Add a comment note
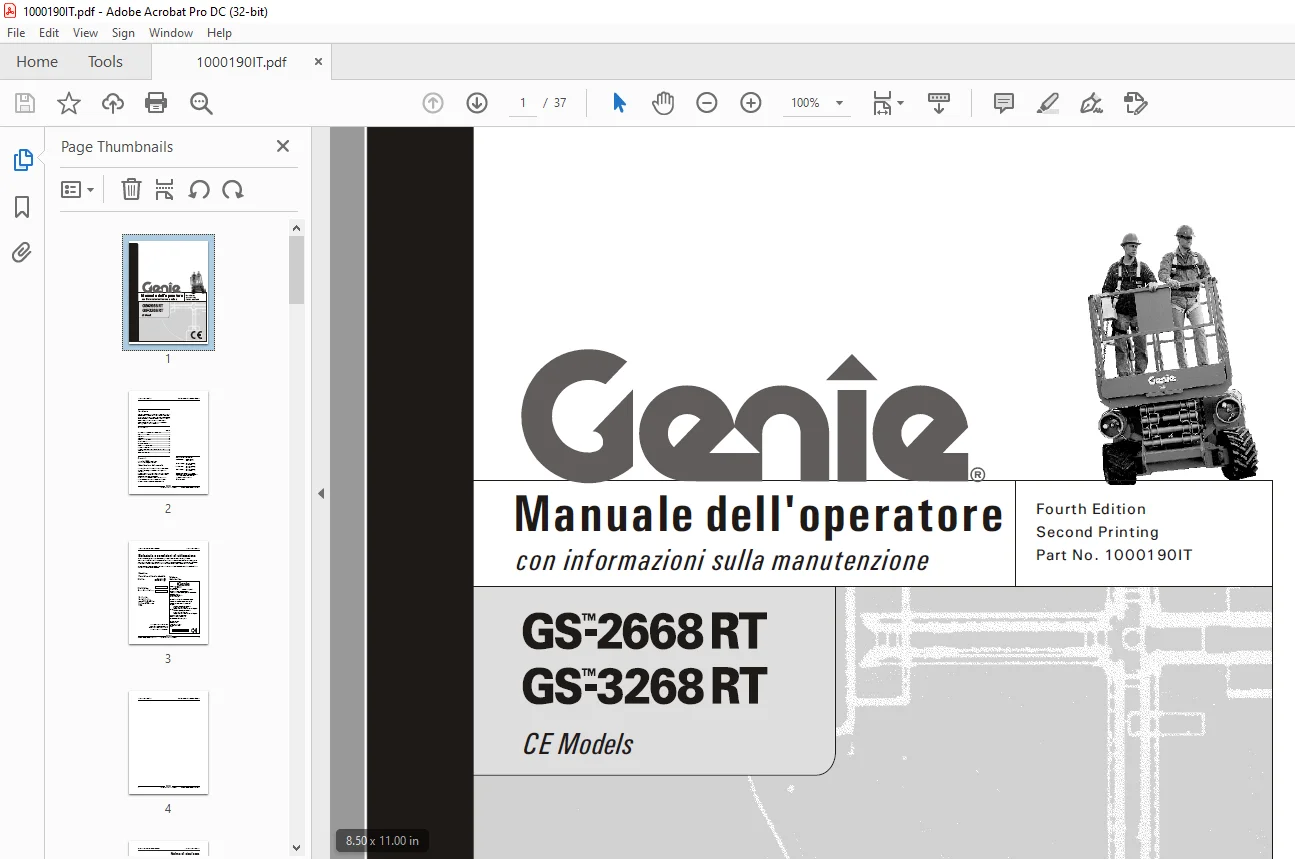The width and height of the screenshot is (1295, 859). (1004, 103)
